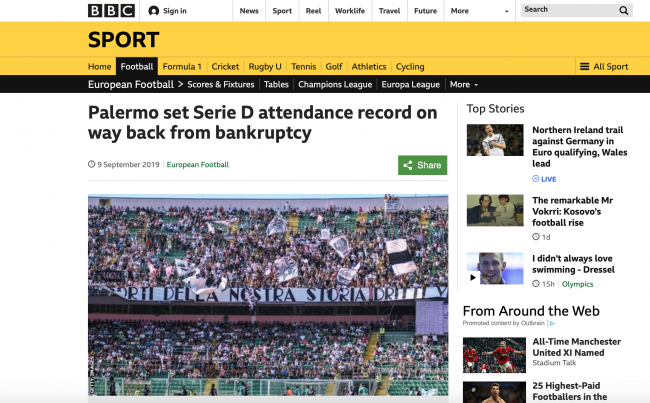Open All-Time Manchester United XI thumbnail
Image resolution: width=650 pixels, height=403 pixels.
(494, 355)
